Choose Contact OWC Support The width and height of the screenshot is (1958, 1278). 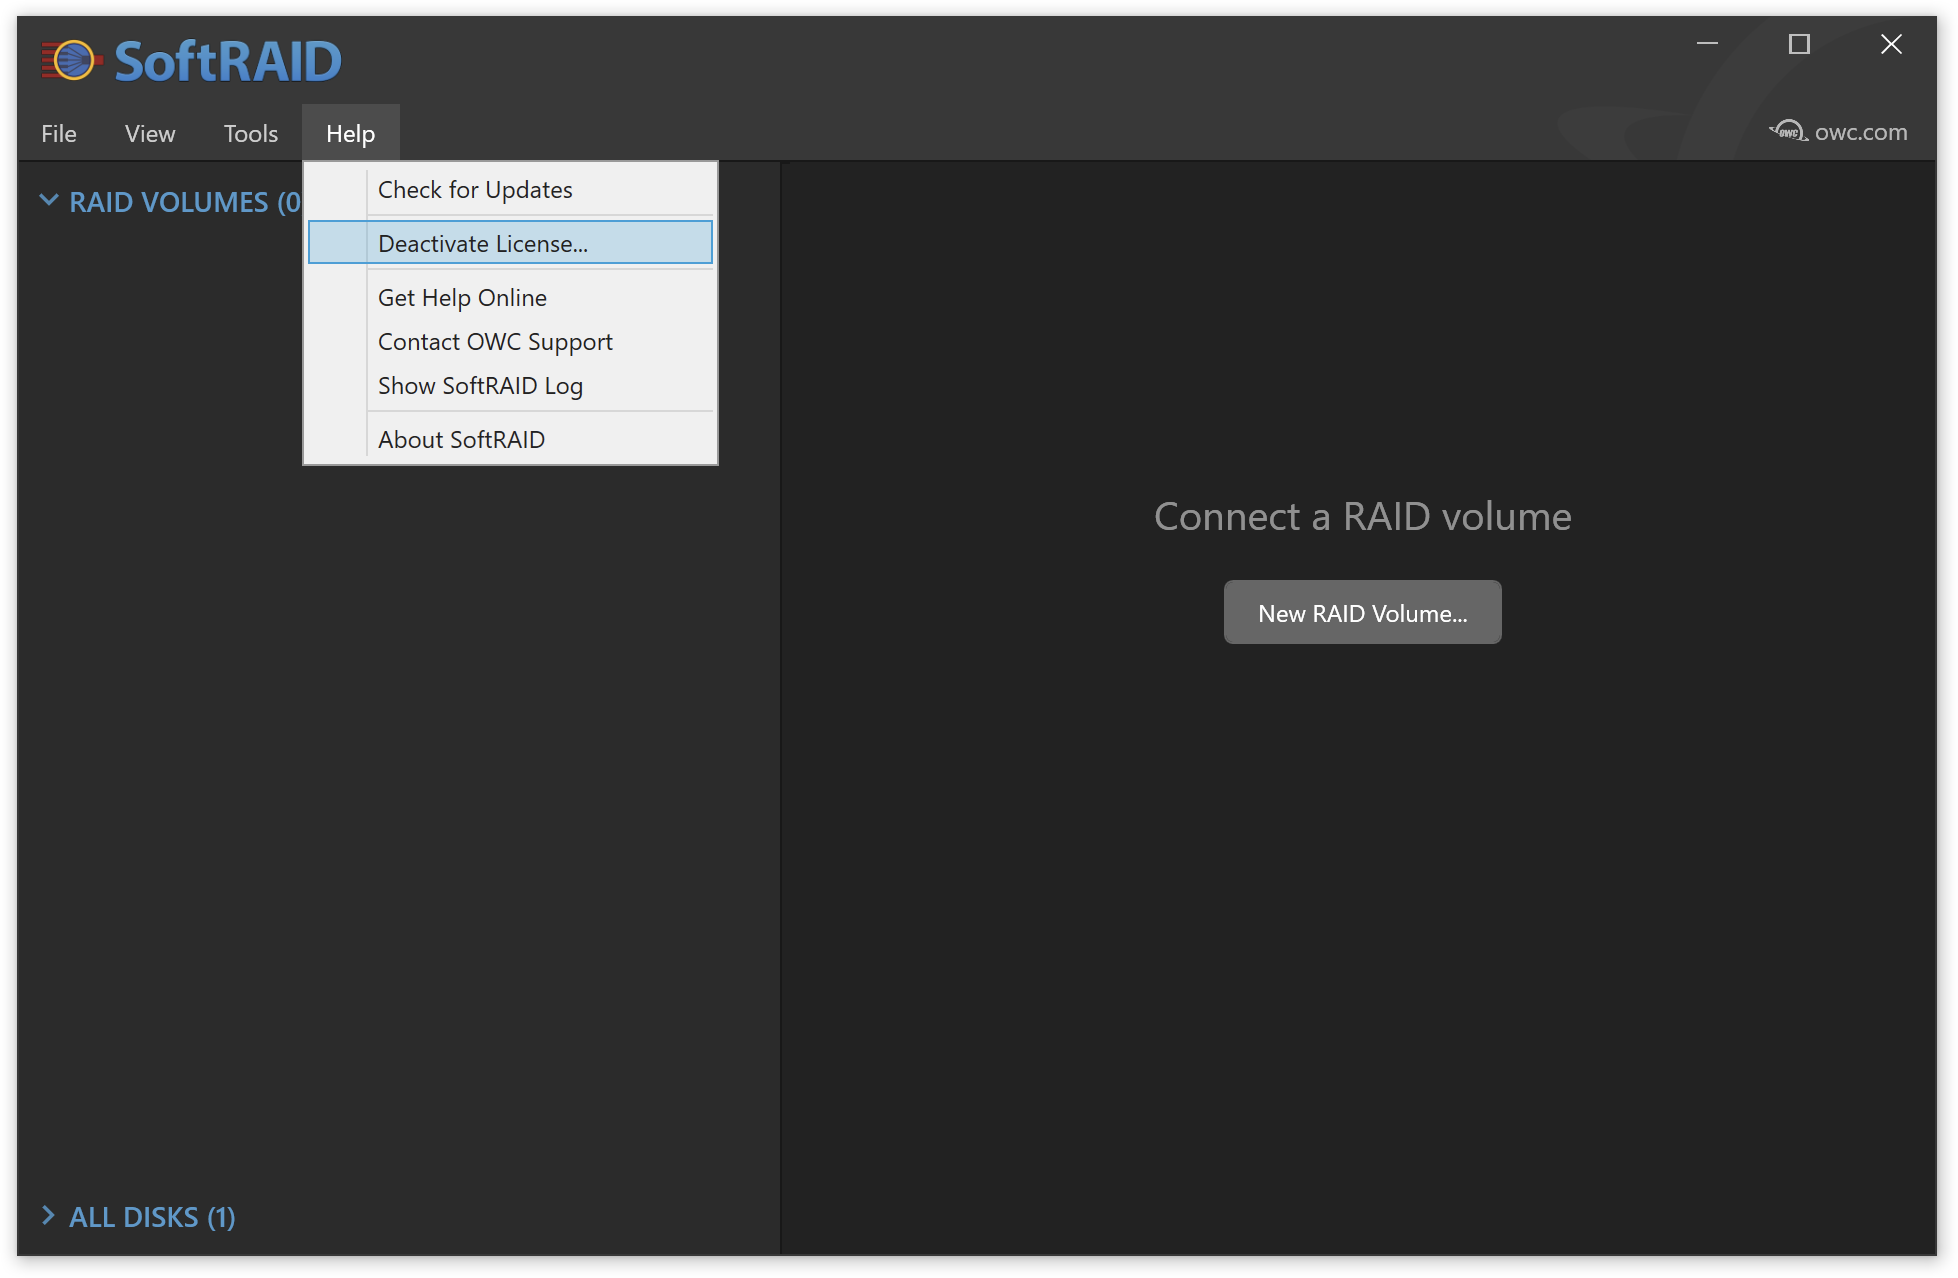pos(495,342)
